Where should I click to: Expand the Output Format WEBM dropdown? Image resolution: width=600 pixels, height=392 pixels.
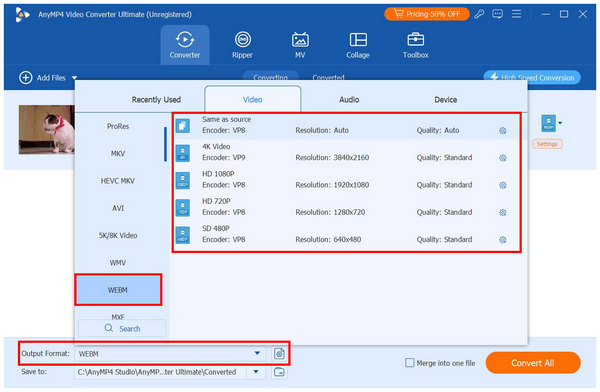(257, 353)
